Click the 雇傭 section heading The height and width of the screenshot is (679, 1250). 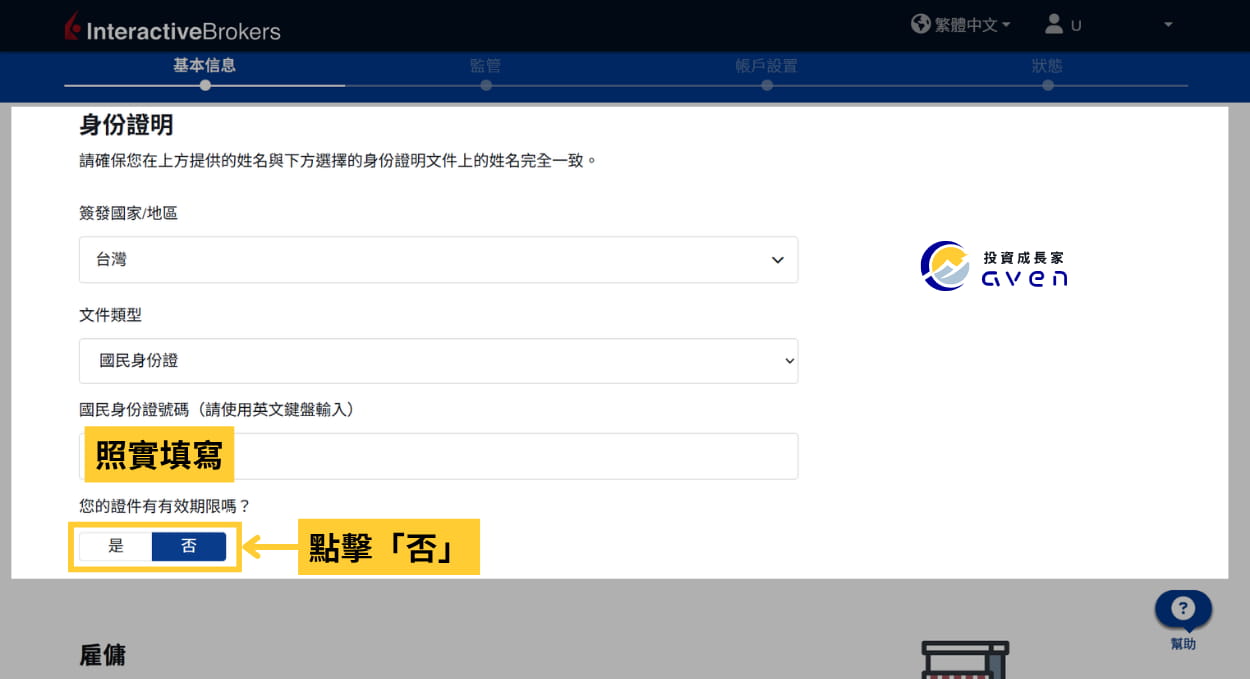(103, 655)
